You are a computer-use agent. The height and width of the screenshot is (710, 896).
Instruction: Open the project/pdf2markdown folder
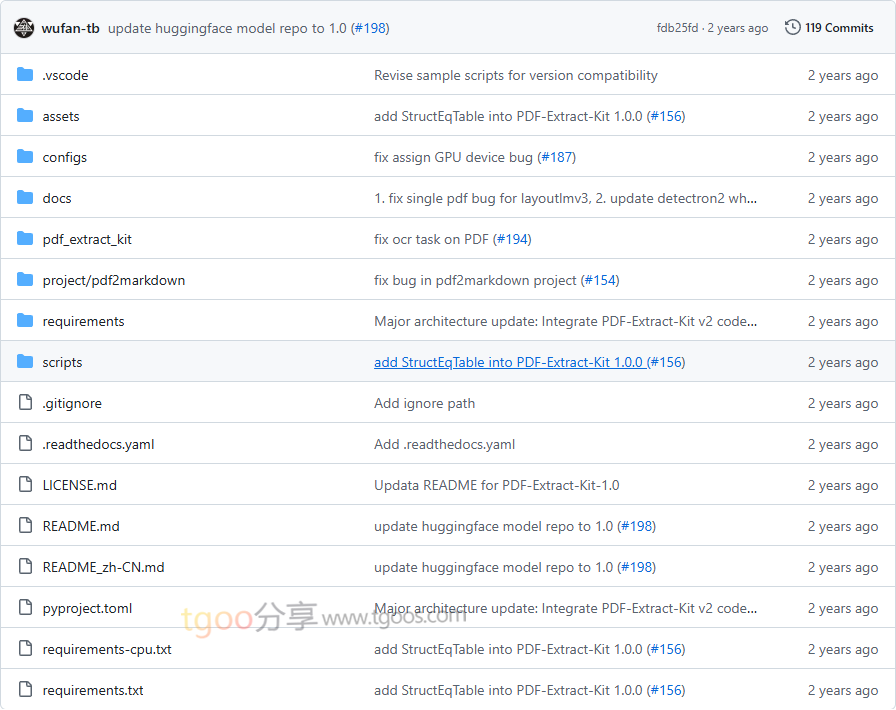tap(113, 280)
